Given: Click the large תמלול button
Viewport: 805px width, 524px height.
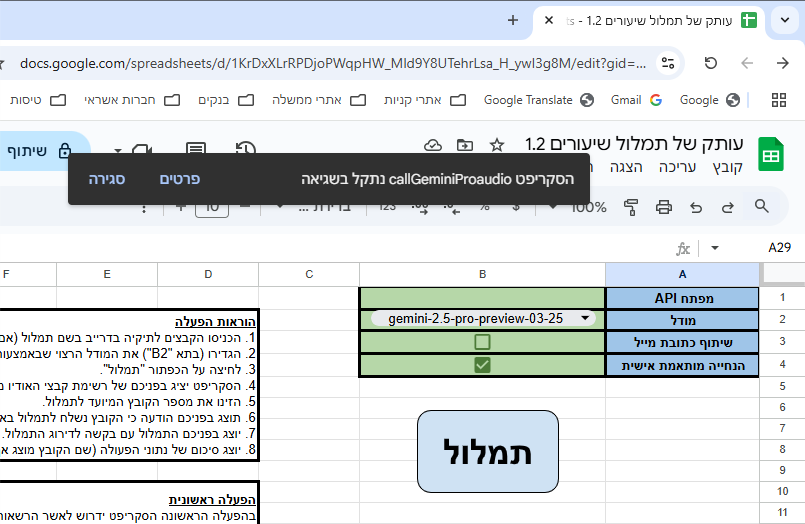Looking at the screenshot, I should click(488, 452).
